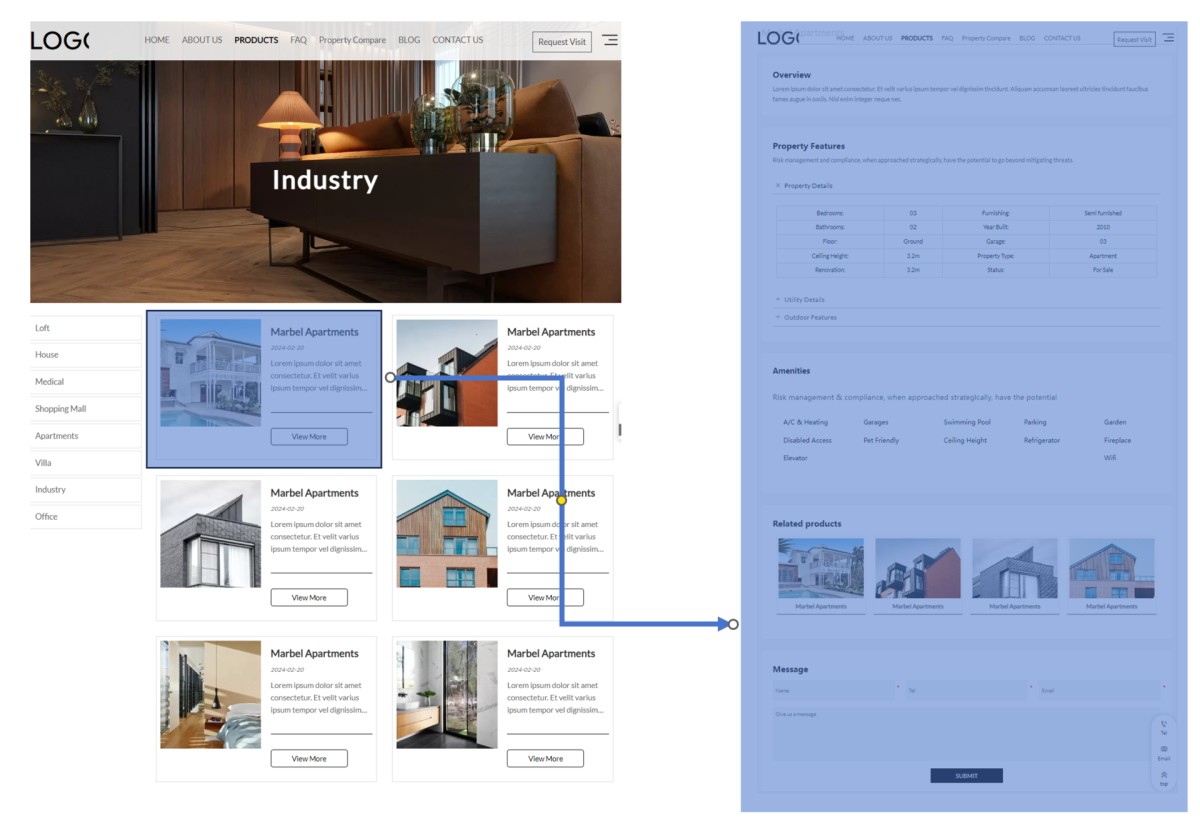Open the hamburger menu on the Industry listing page

pyautogui.click(x=609, y=41)
